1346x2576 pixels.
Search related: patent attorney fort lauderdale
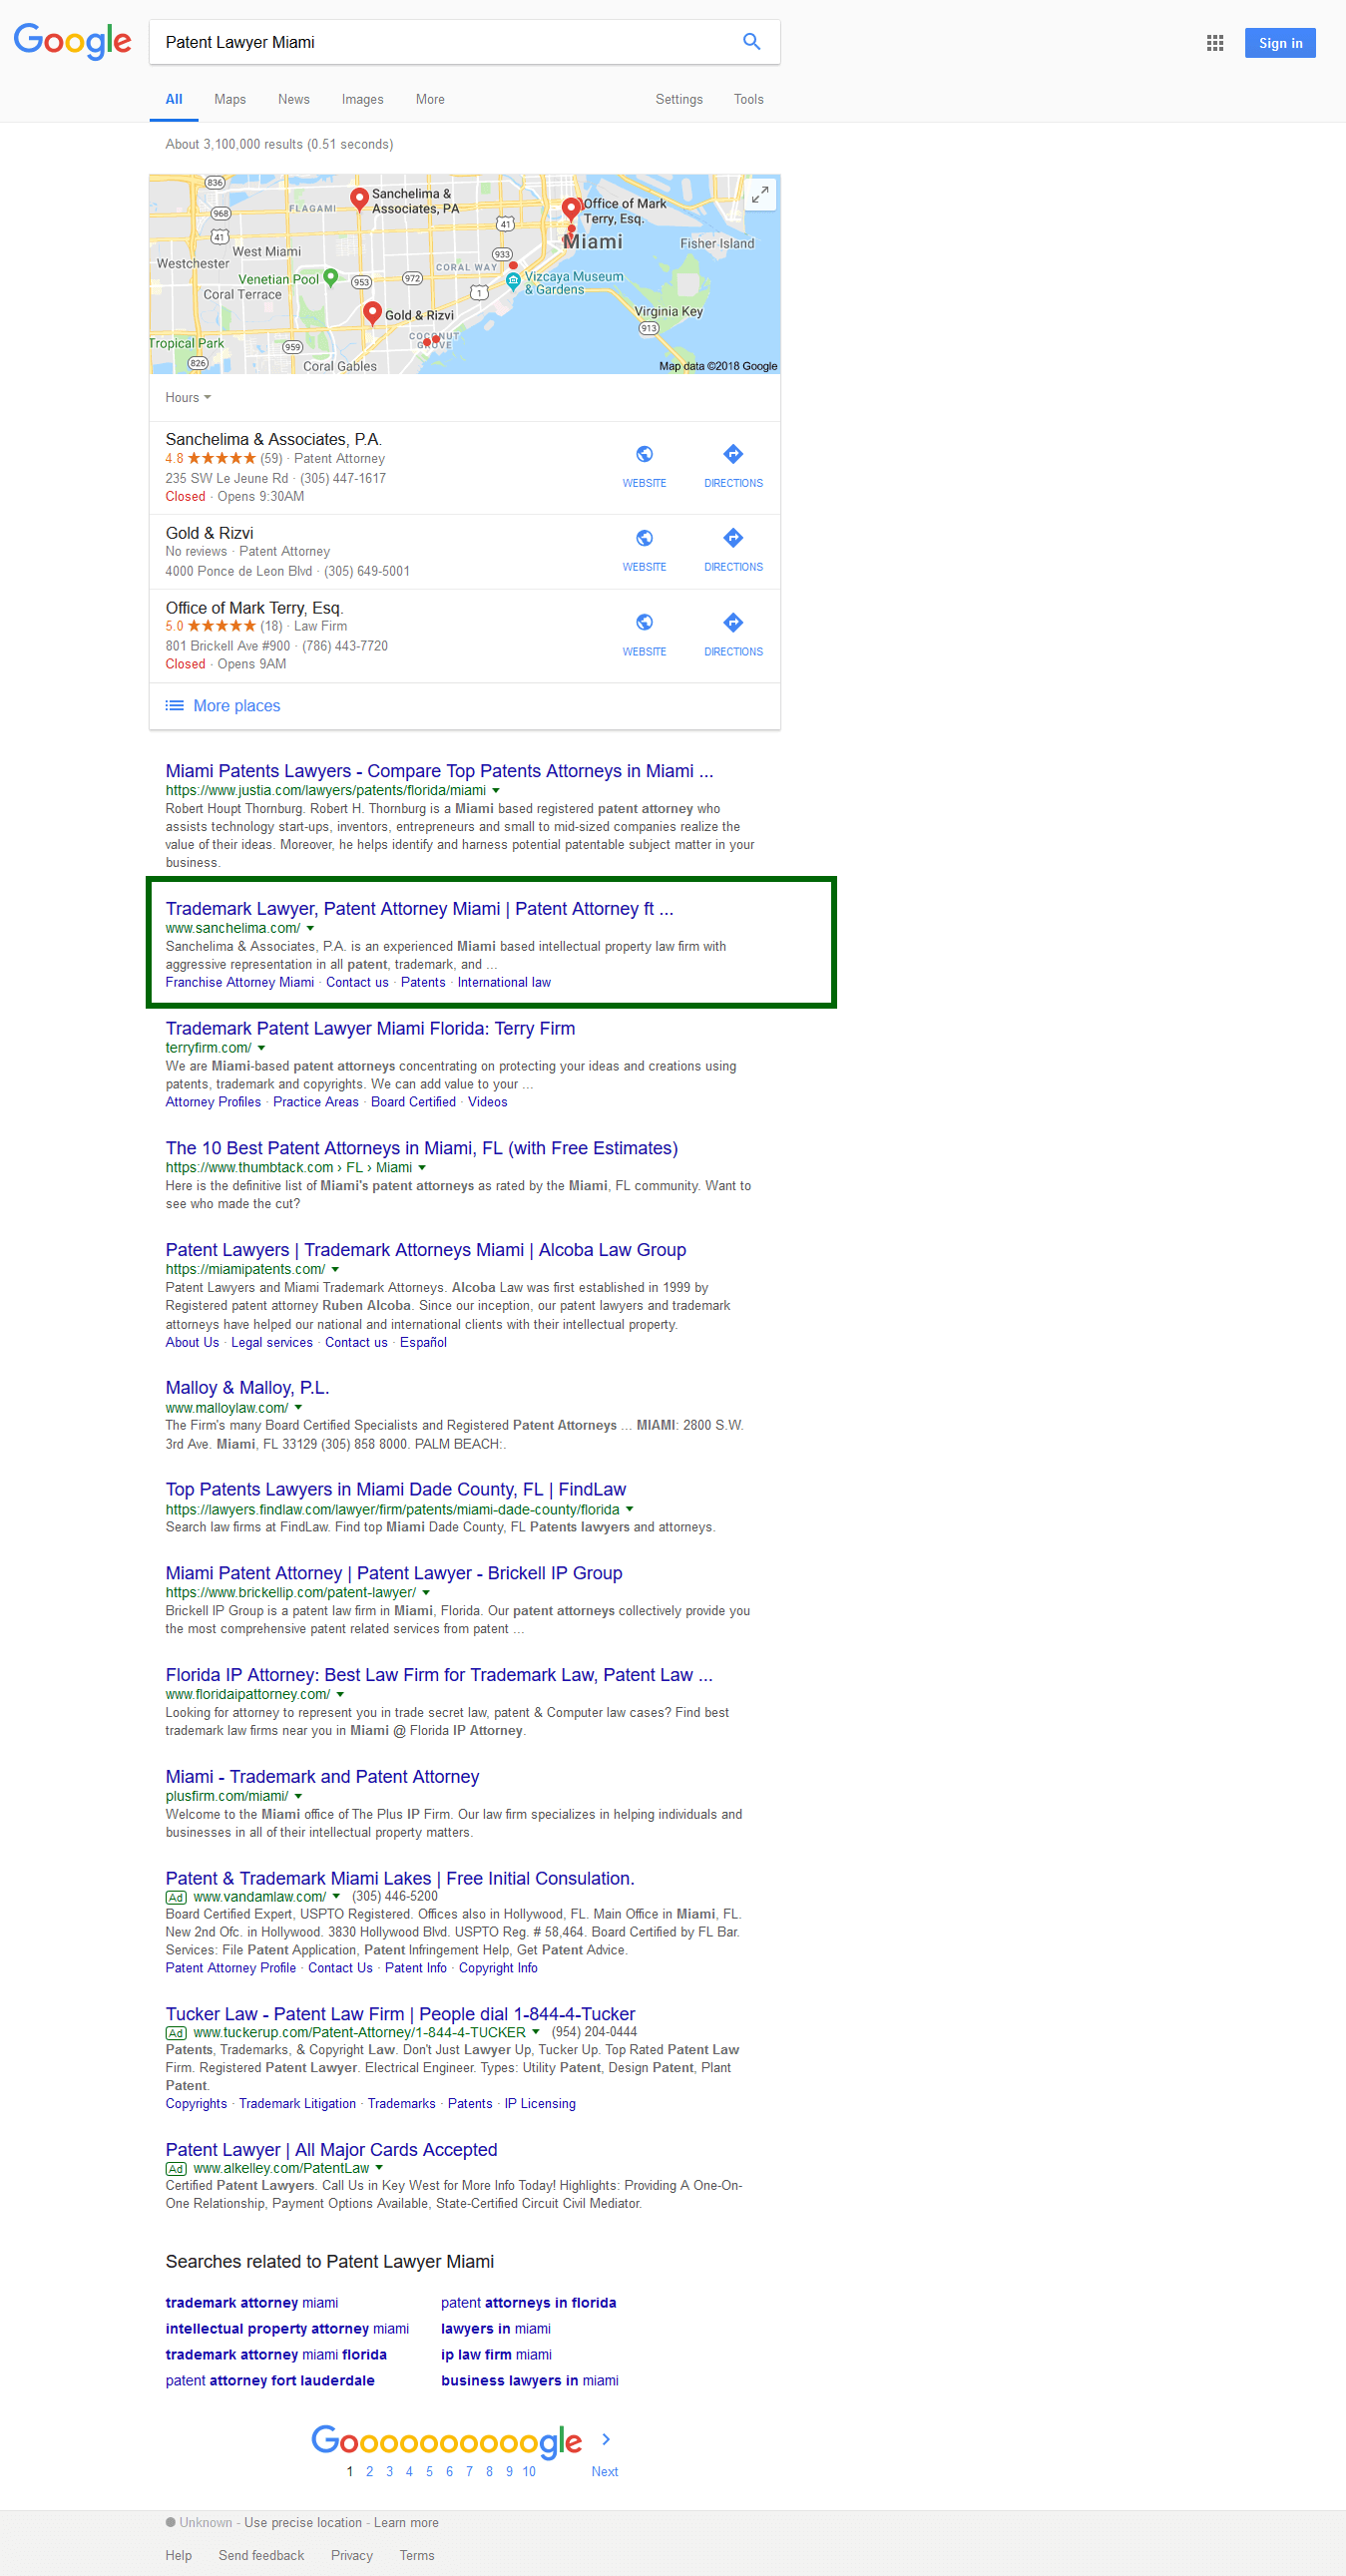[x=270, y=2381]
